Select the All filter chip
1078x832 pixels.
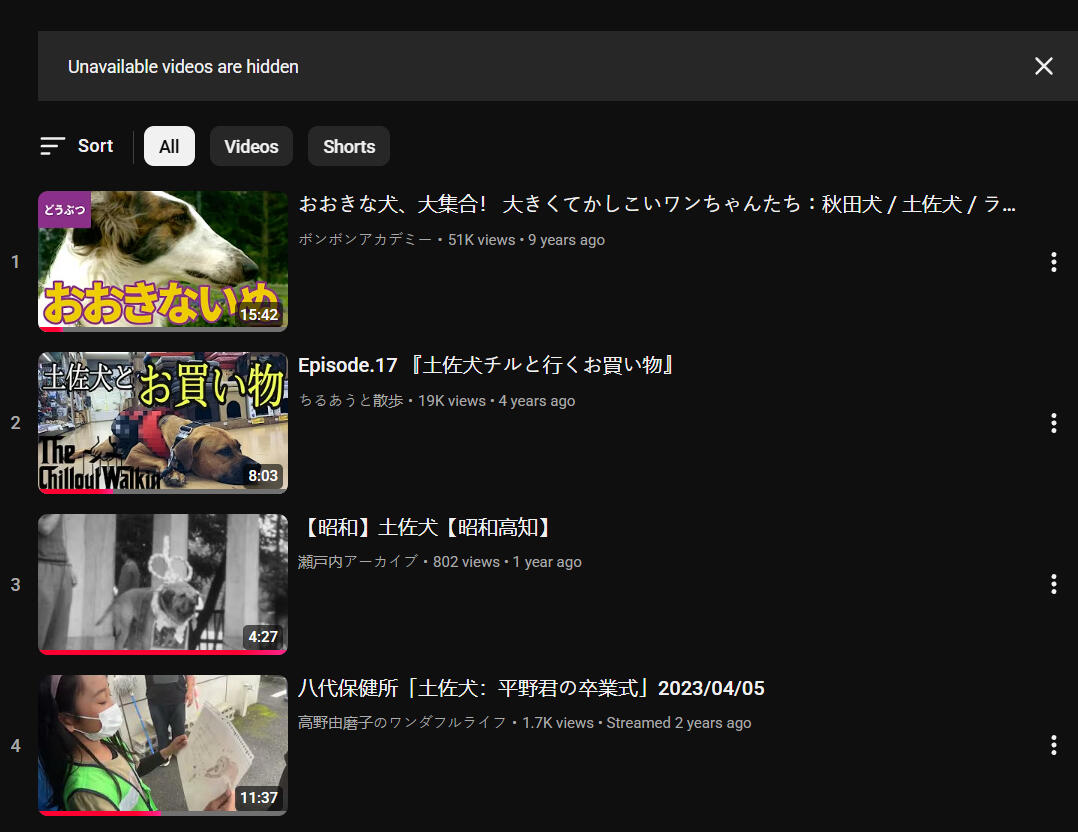click(x=169, y=146)
